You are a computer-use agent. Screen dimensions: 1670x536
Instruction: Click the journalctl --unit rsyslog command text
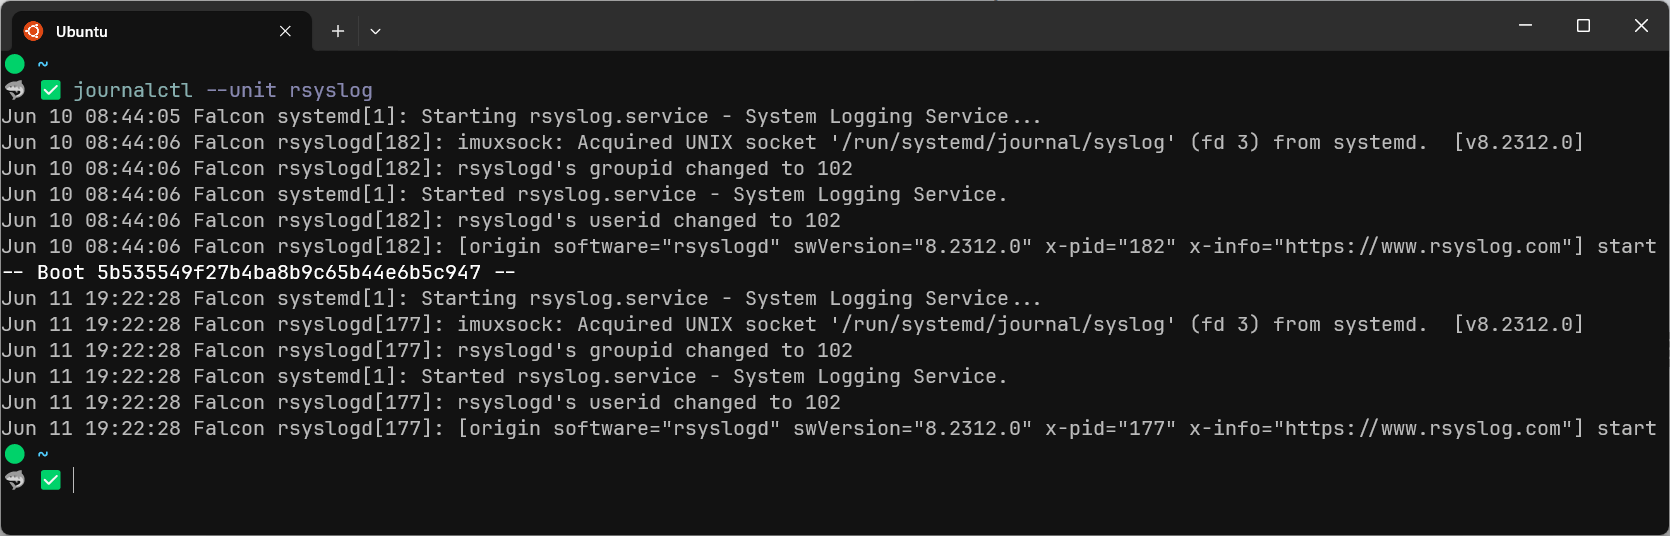click(223, 90)
